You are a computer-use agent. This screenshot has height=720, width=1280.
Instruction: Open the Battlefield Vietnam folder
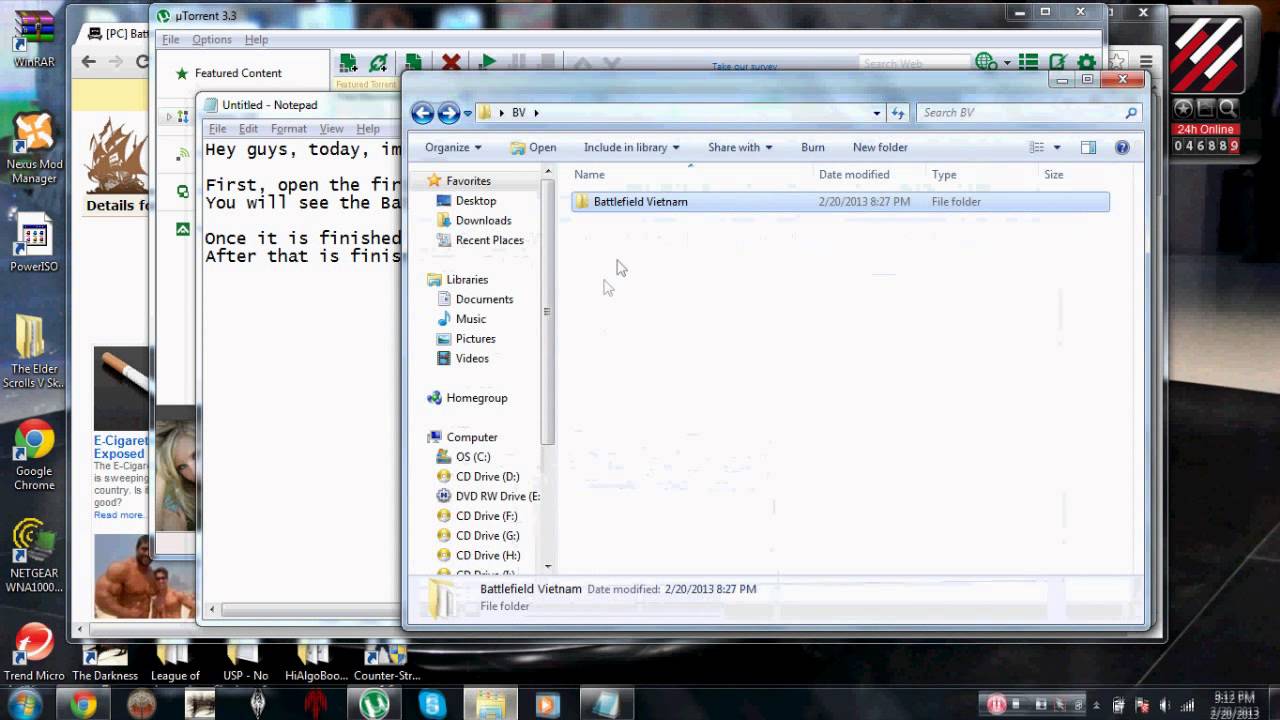pos(640,201)
